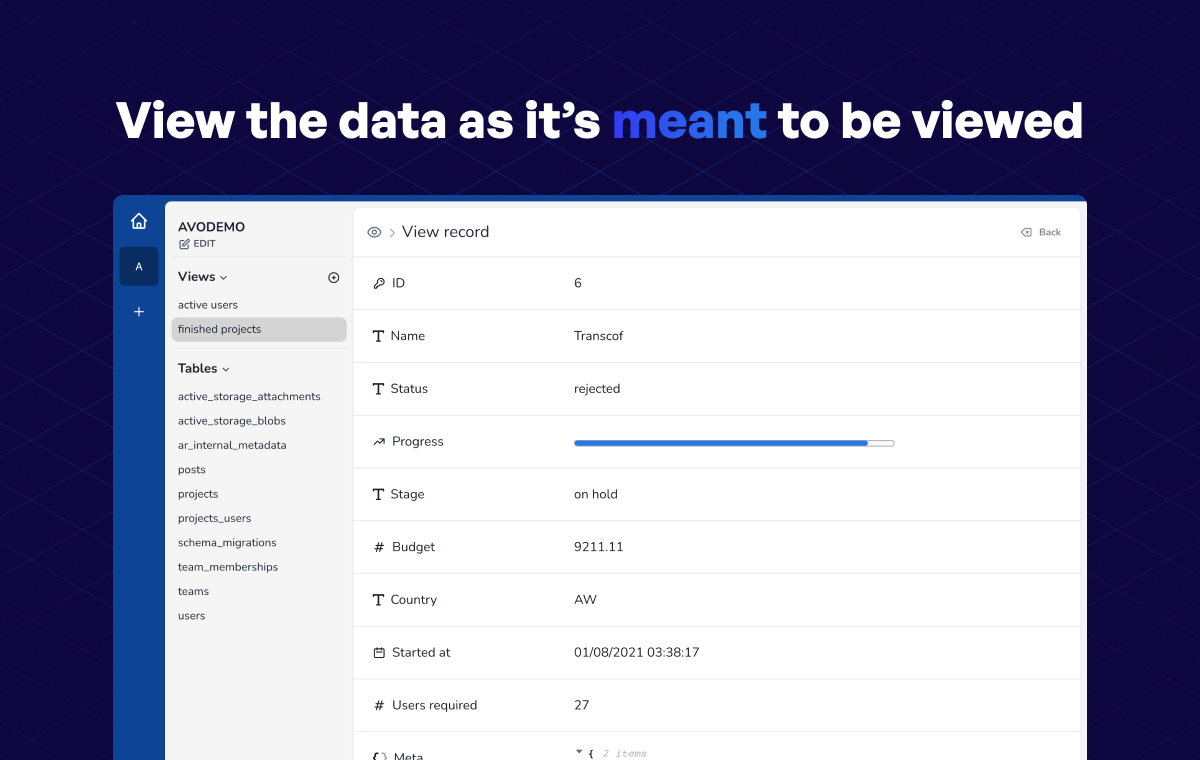
Task: Click the calendar icon beside Started at
Action: (x=379, y=652)
